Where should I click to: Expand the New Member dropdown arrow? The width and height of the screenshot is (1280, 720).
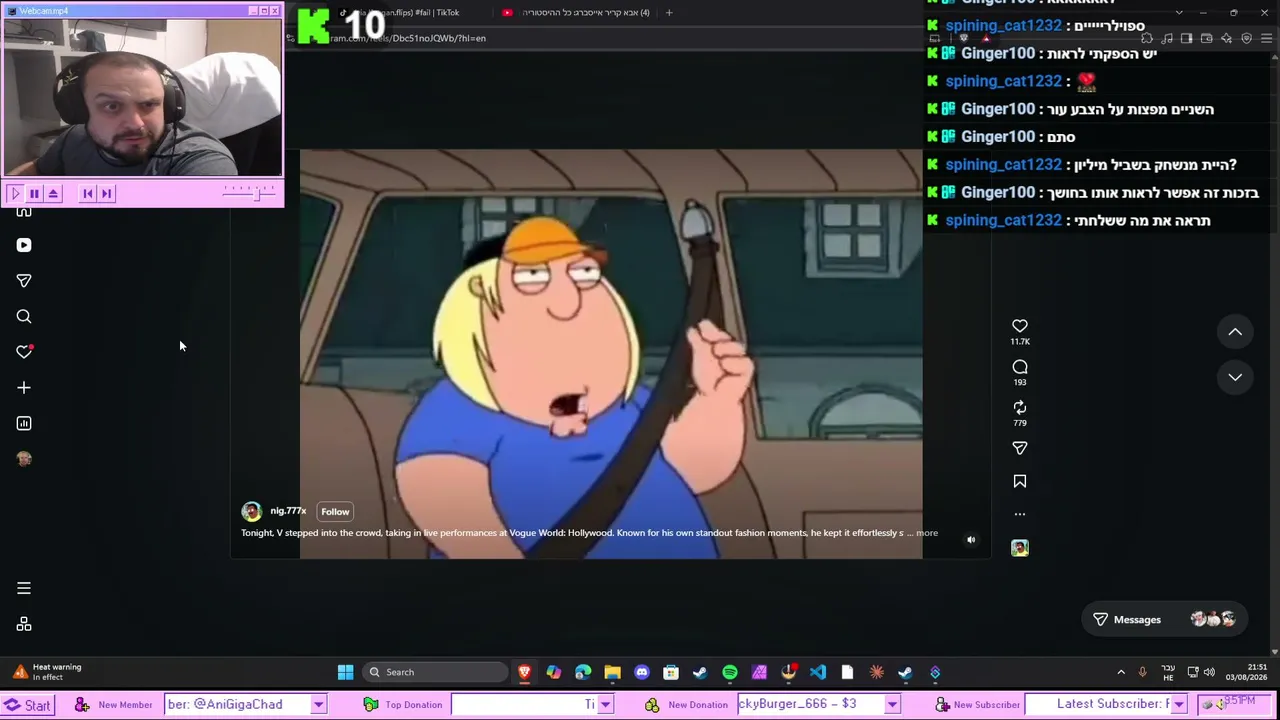(x=318, y=705)
